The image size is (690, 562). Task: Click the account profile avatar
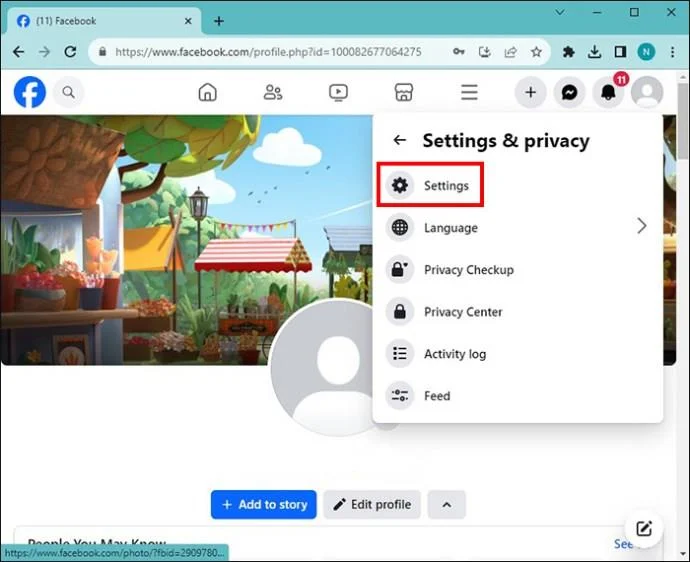click(x=647, y=92)
